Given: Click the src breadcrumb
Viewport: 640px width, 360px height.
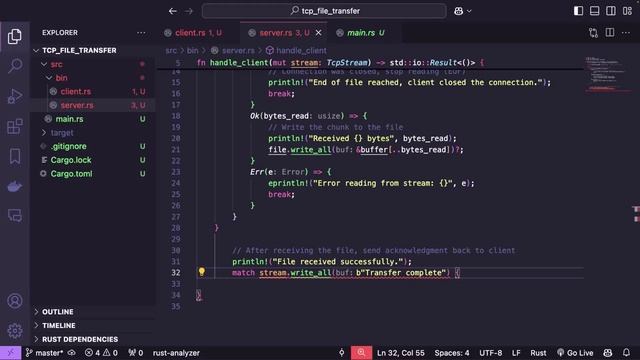Looking at the screenshot, I should [x=171, y=51].
